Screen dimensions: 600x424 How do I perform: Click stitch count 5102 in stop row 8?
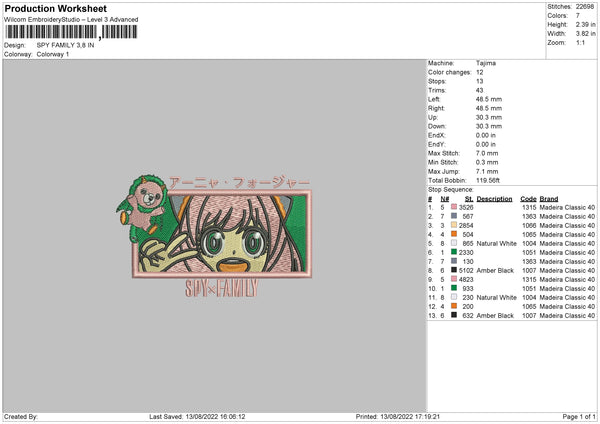(x=466, y=271)
